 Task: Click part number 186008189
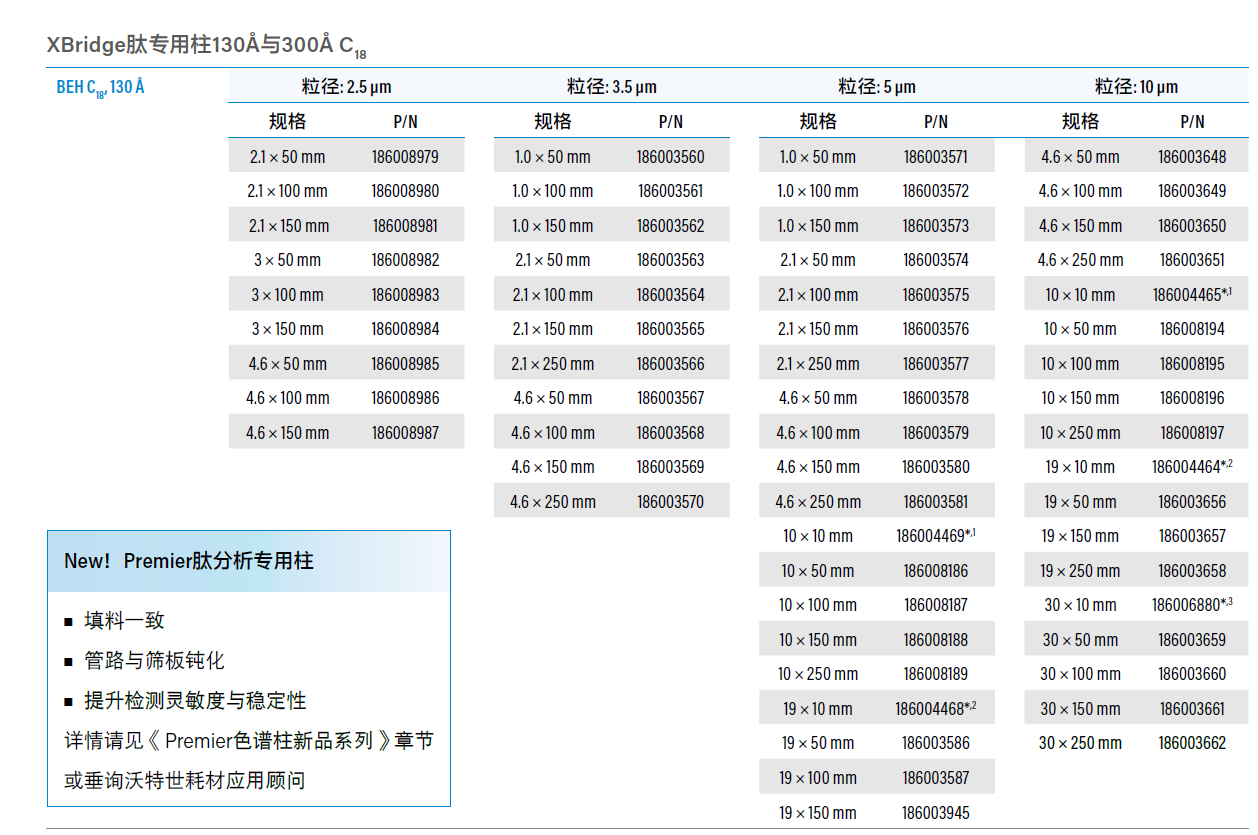click(936, 674)
